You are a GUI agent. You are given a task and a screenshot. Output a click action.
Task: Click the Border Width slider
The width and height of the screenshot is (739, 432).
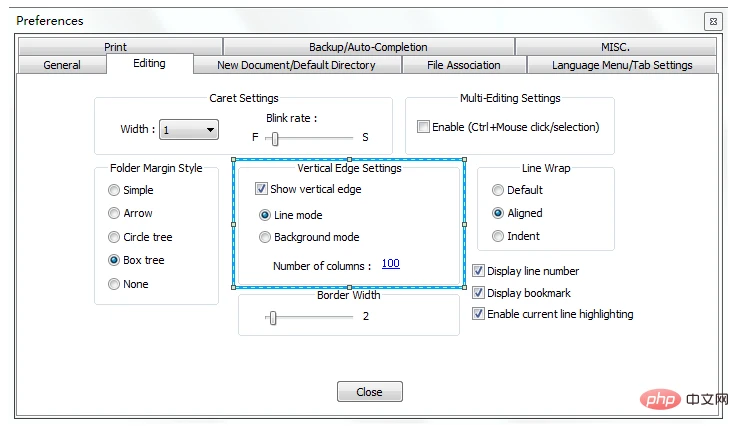(x=272, y=317)
